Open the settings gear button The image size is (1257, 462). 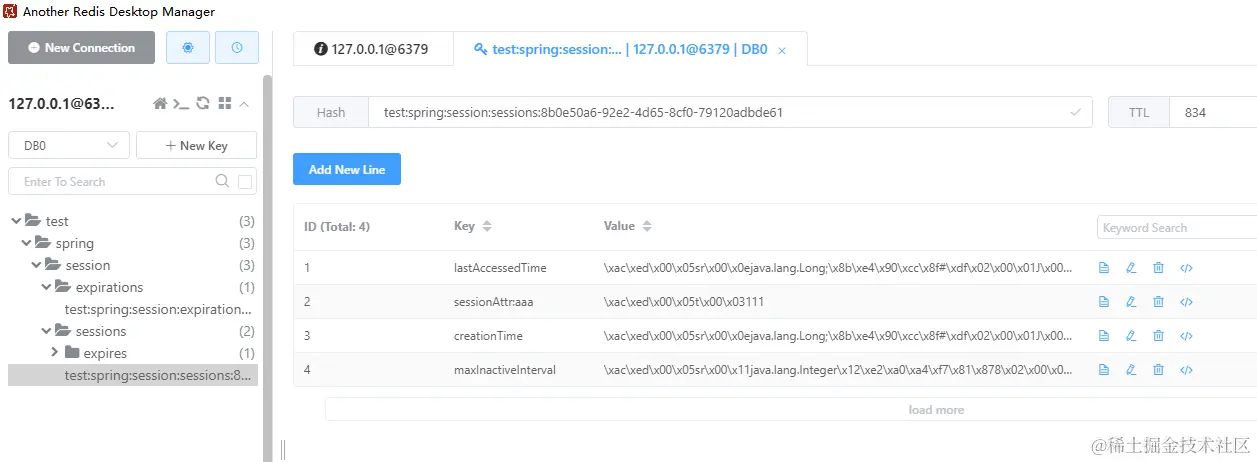tap(188, 47)
